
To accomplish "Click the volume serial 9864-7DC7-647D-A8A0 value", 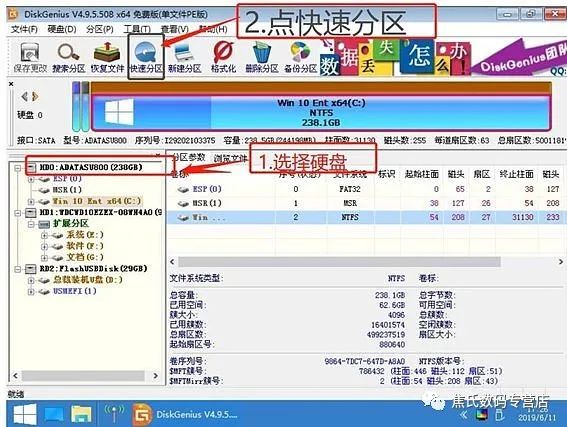I will [364, 361].
